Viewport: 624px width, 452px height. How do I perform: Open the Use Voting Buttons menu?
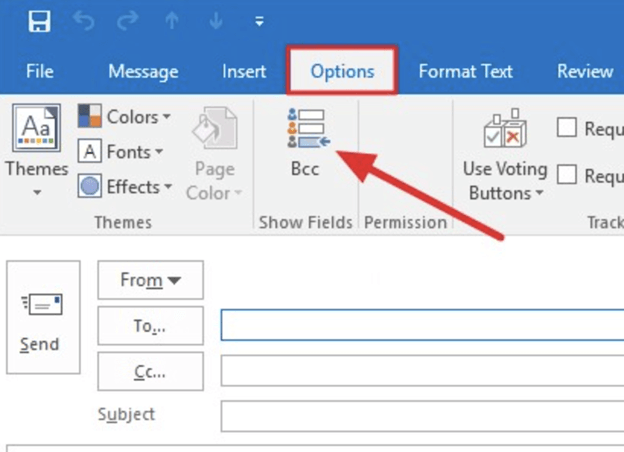[505, 160]
